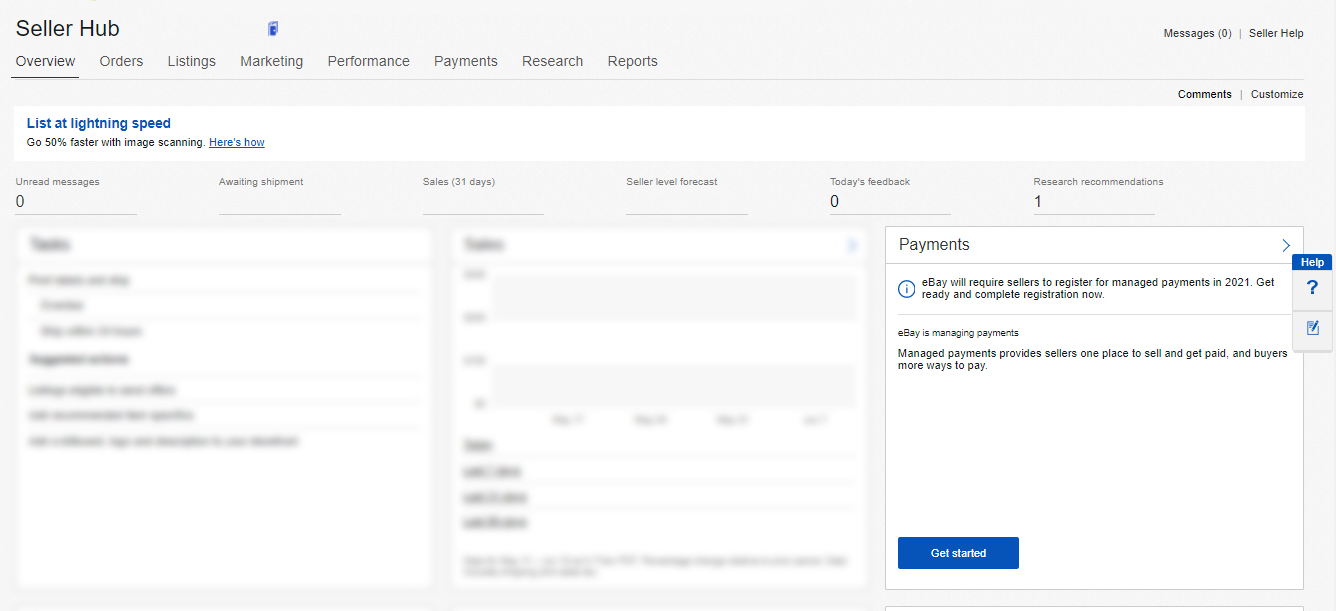1336x611 pixels.
Task: Go to the Listings tab
Action: [191, 61]
